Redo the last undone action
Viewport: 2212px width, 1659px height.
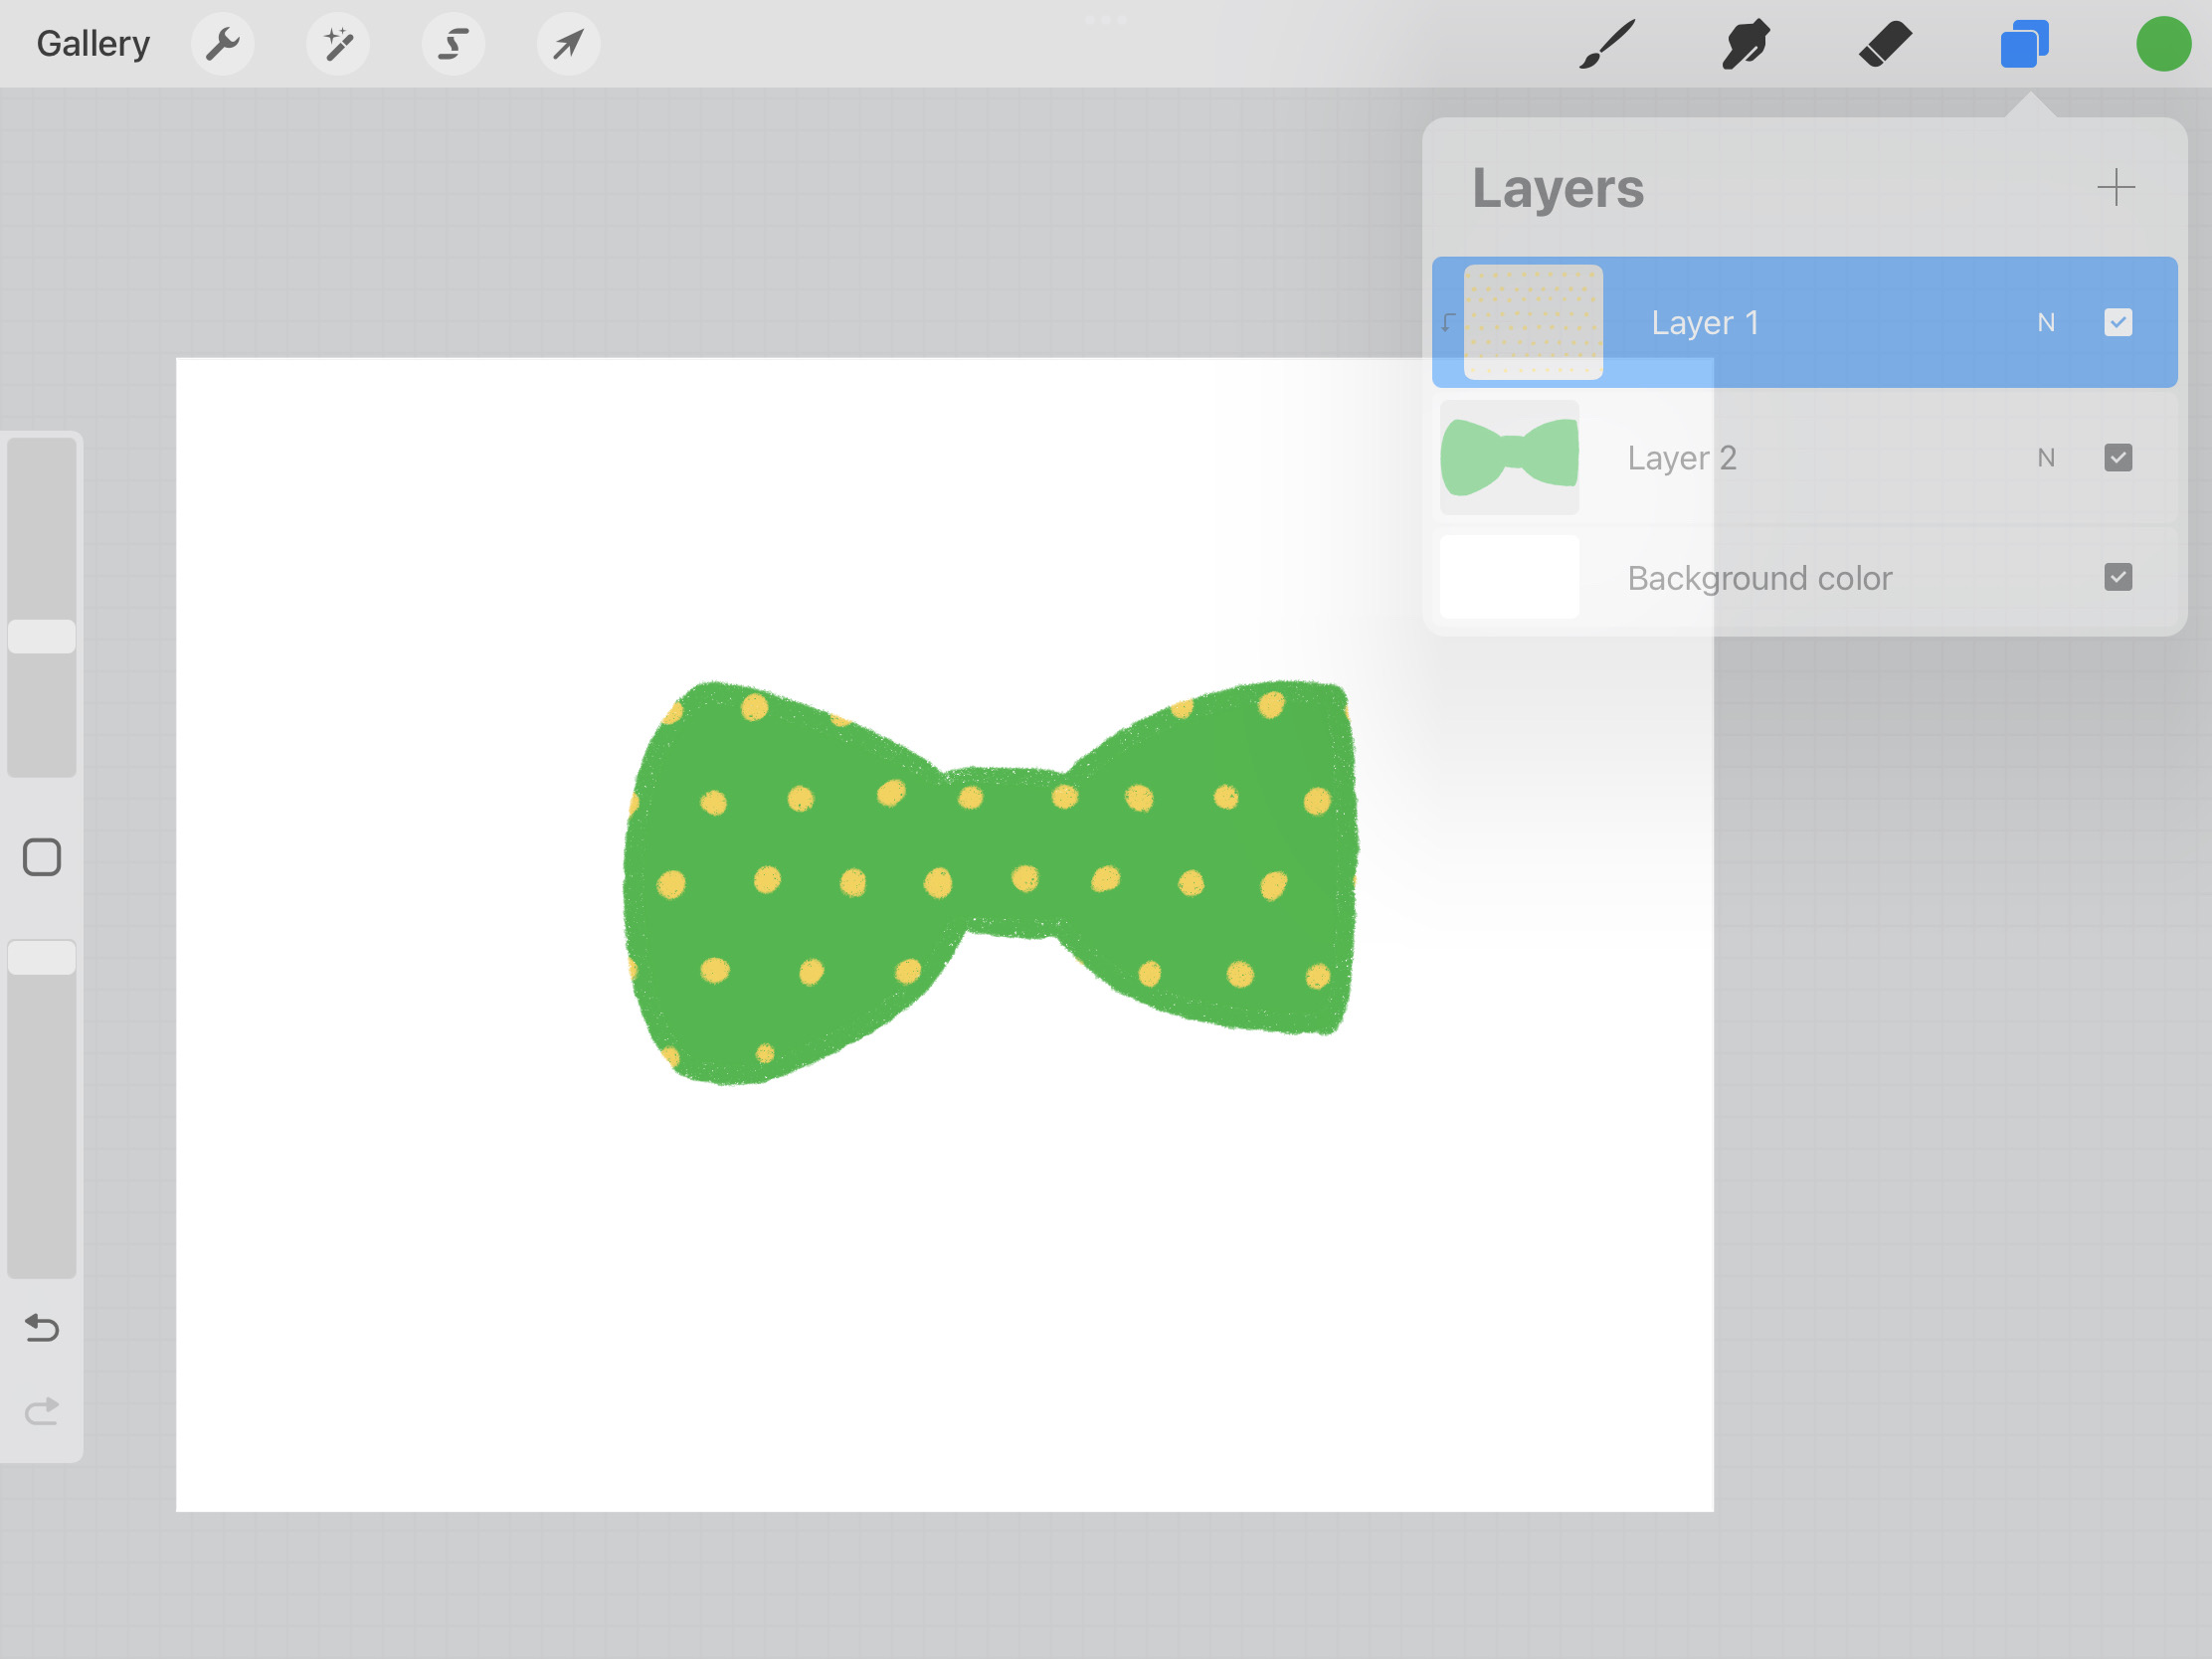42,1411
